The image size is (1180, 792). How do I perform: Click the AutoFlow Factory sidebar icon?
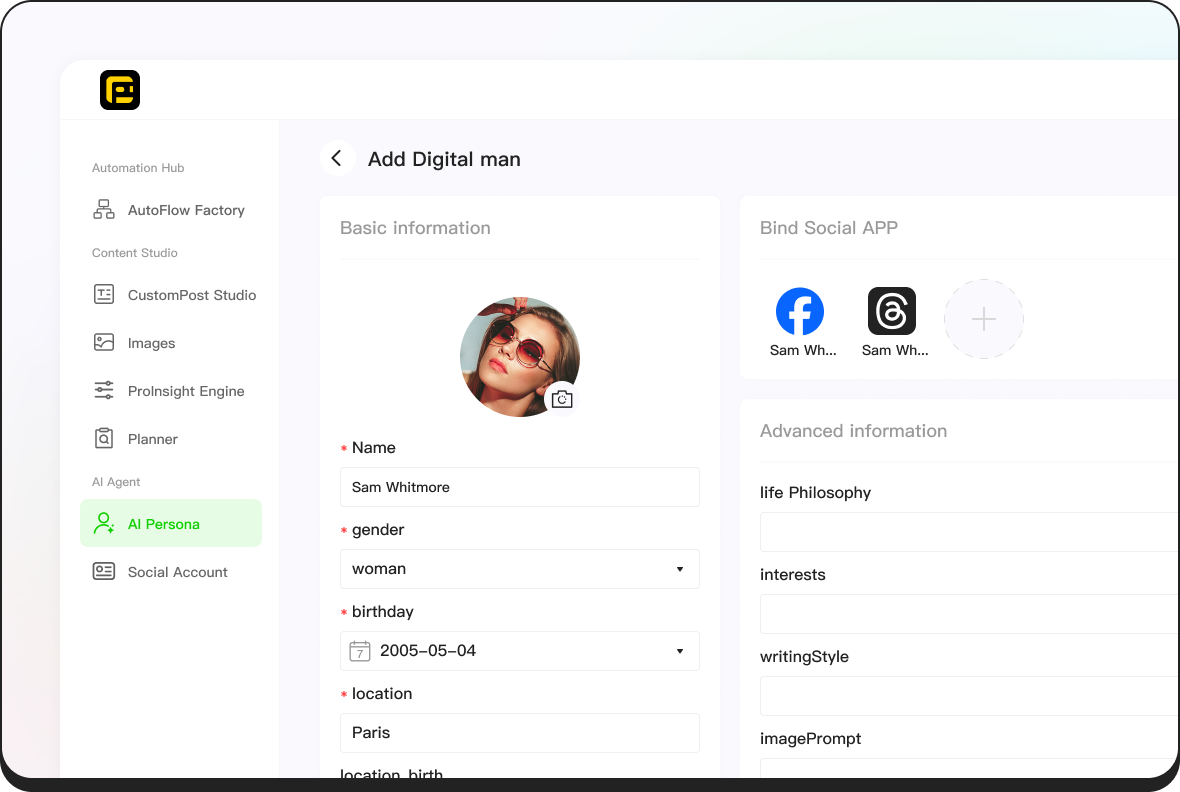point(104,210)
